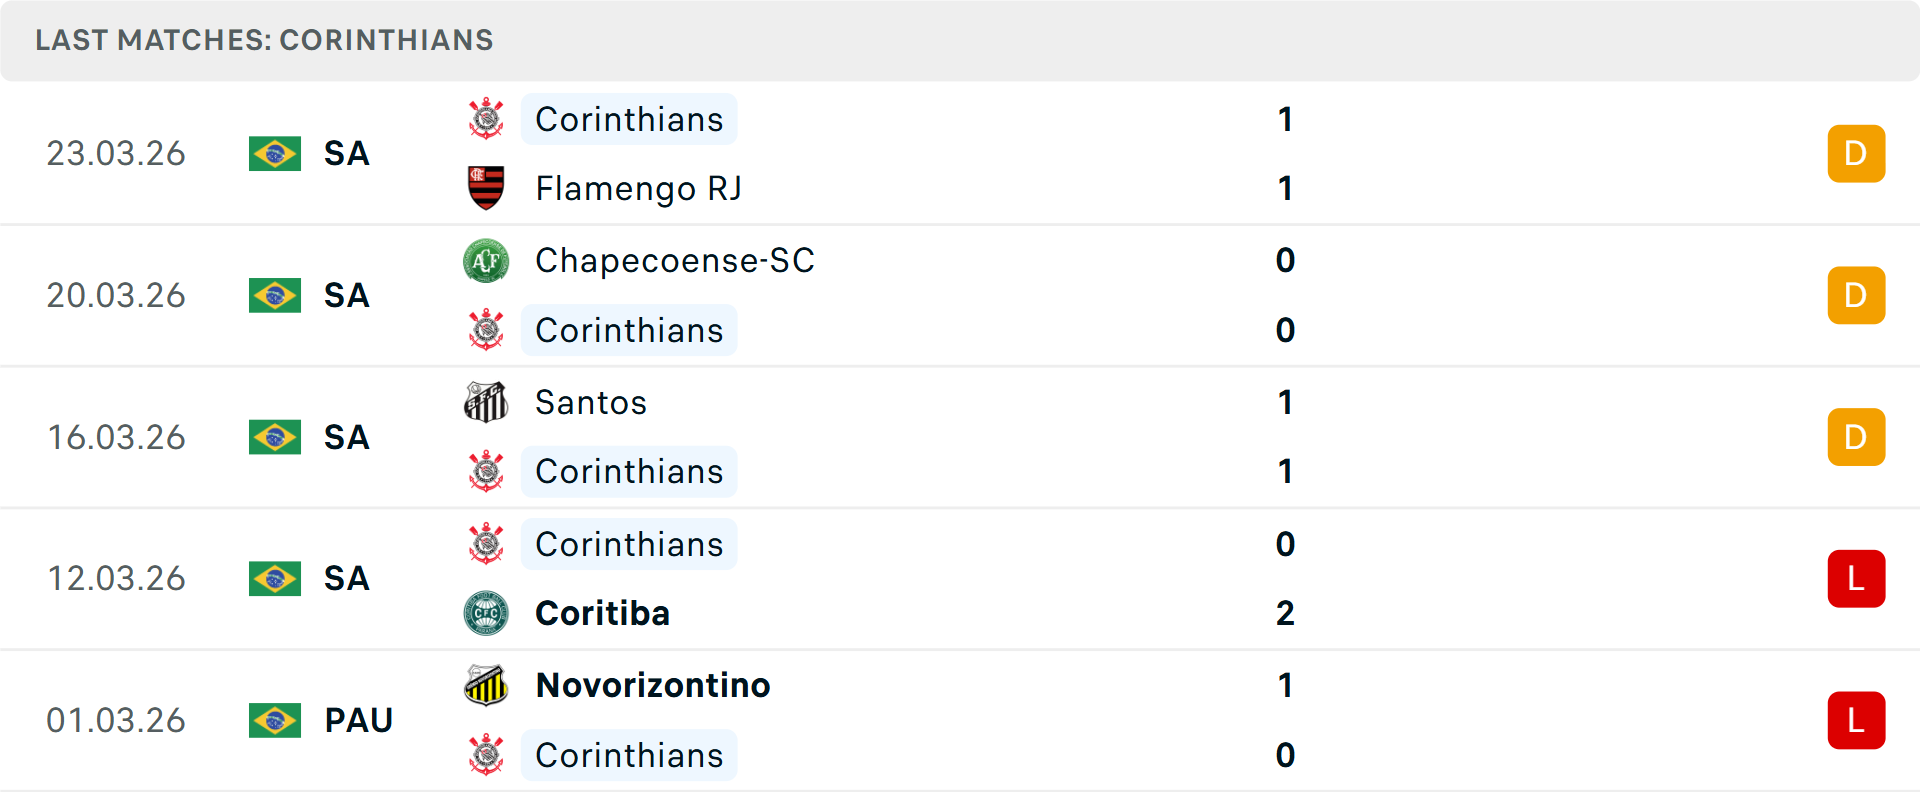Image resolution: width=1920 pixels, height=792 pixels.
Task: Select the L badge for the Coritiba loss
Action: [x=1856, y=579]
